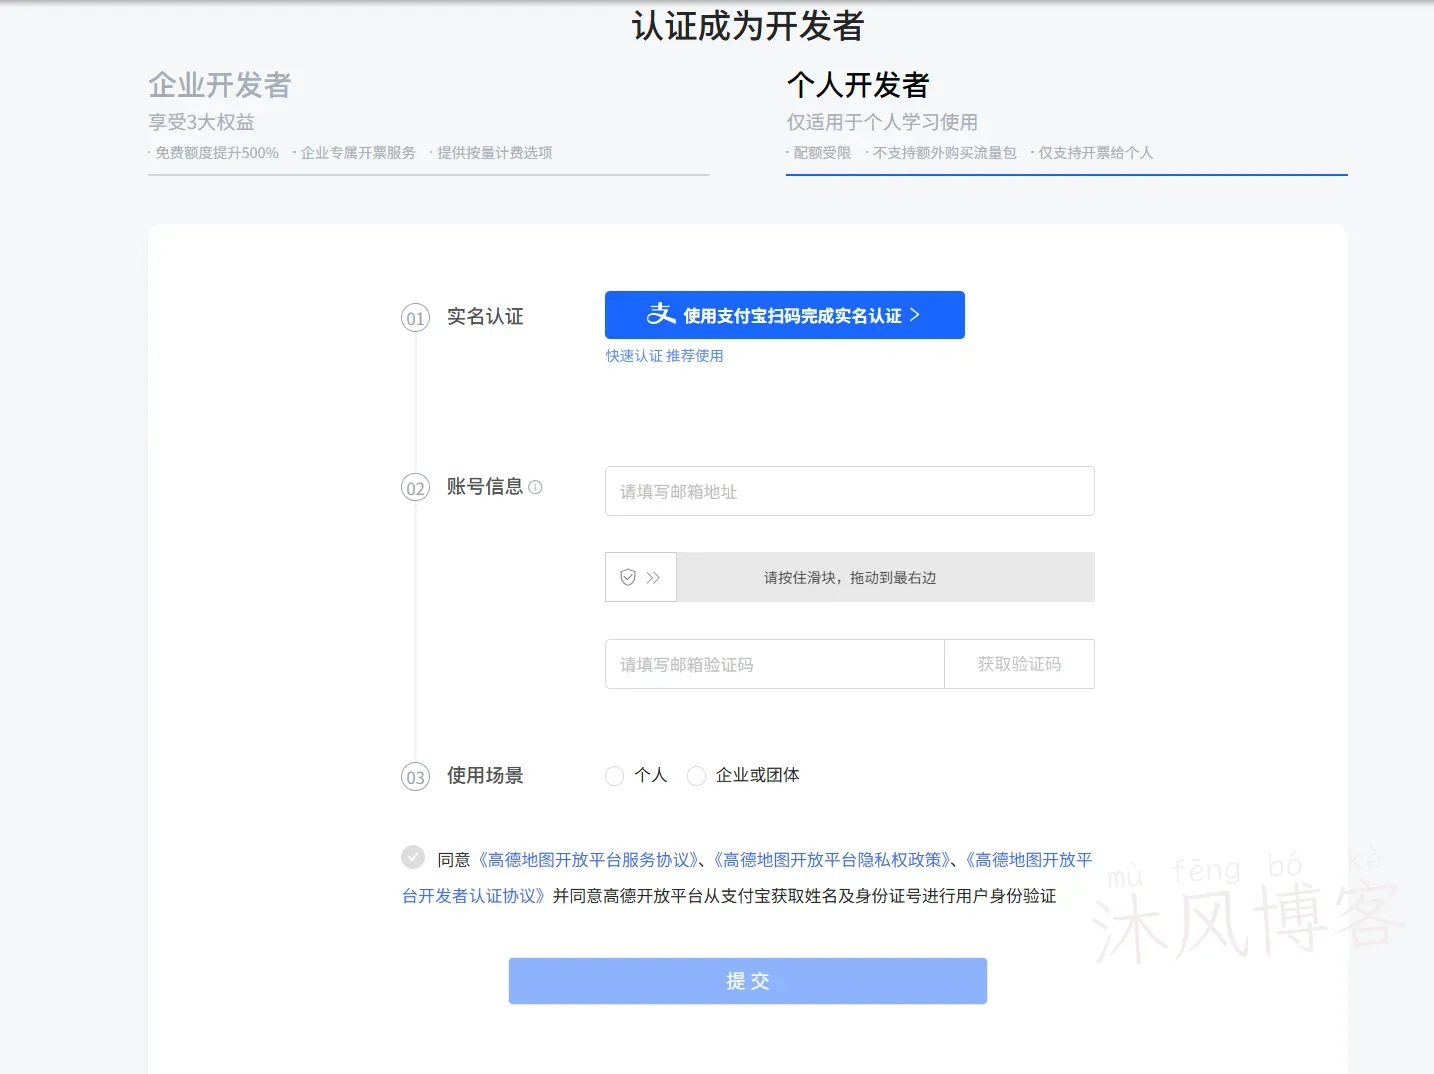Click the step 01 circle marker
Viewport: 1434px width, 1074px height.
coord(415,317)
